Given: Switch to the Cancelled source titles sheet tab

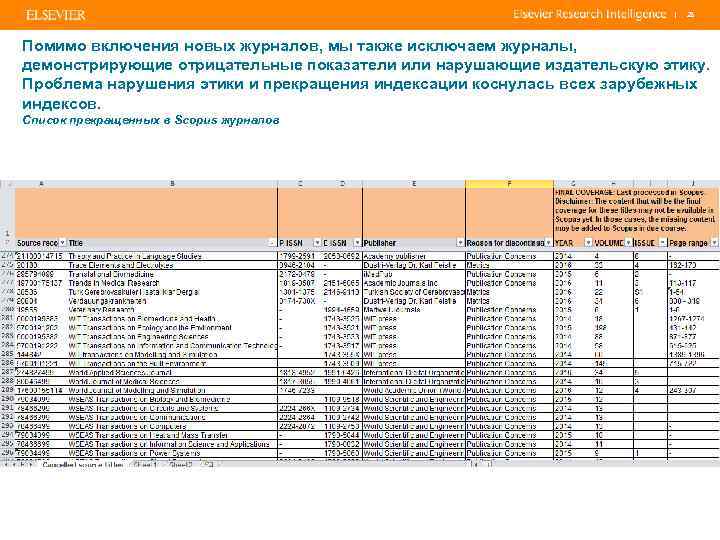Looking at the screenshot, I should (83, 465).
